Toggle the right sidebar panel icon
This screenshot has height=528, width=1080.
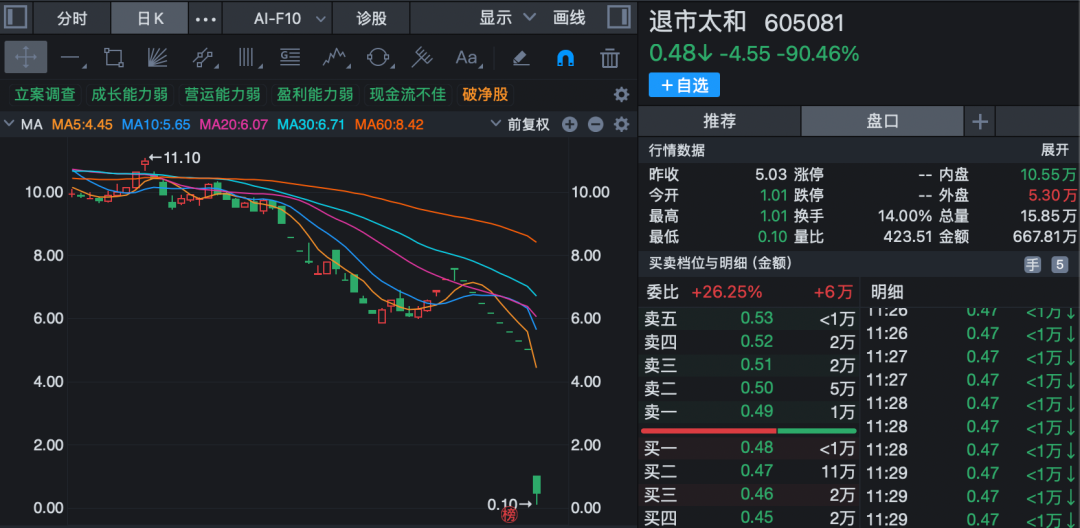[619, 17]
